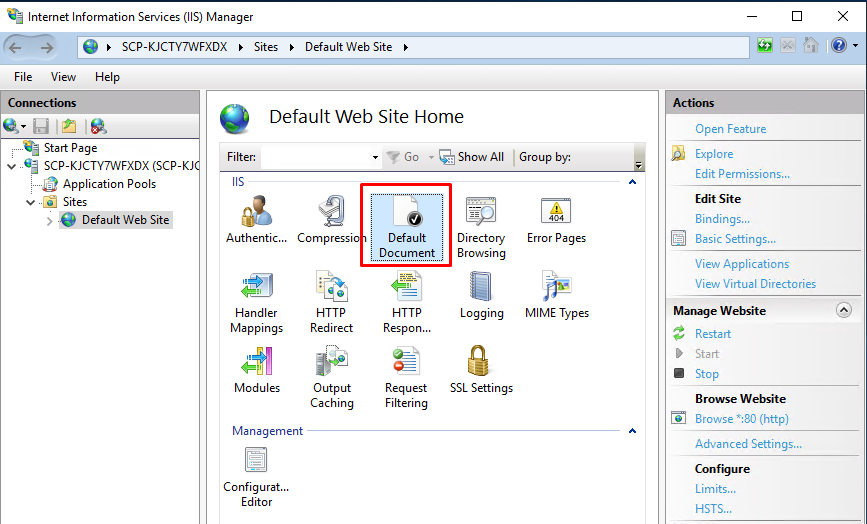Click View Applications link
The image size is (867, 524).
(x=741, y=264)
